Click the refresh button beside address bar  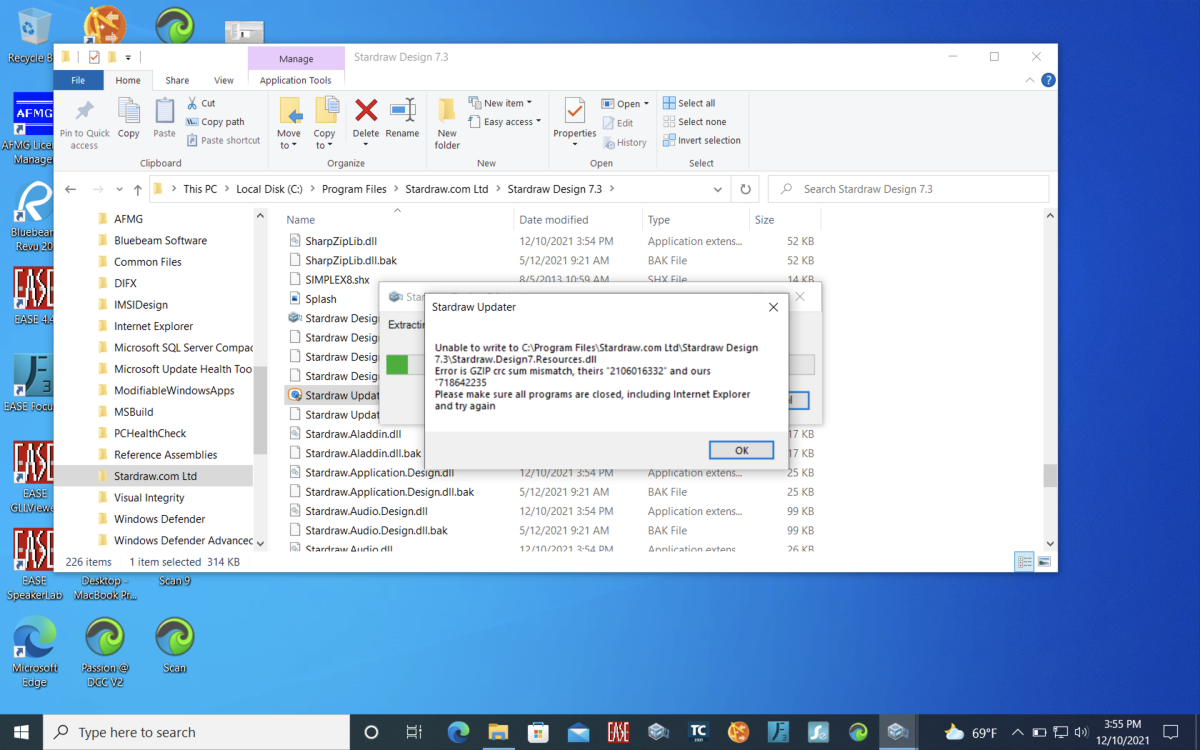(x=744, y=189)
